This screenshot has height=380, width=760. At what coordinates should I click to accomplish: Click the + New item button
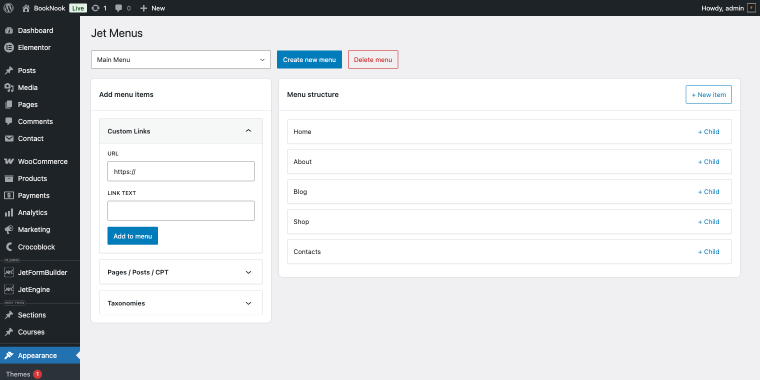pyautogui.click(x=708, y=95)
